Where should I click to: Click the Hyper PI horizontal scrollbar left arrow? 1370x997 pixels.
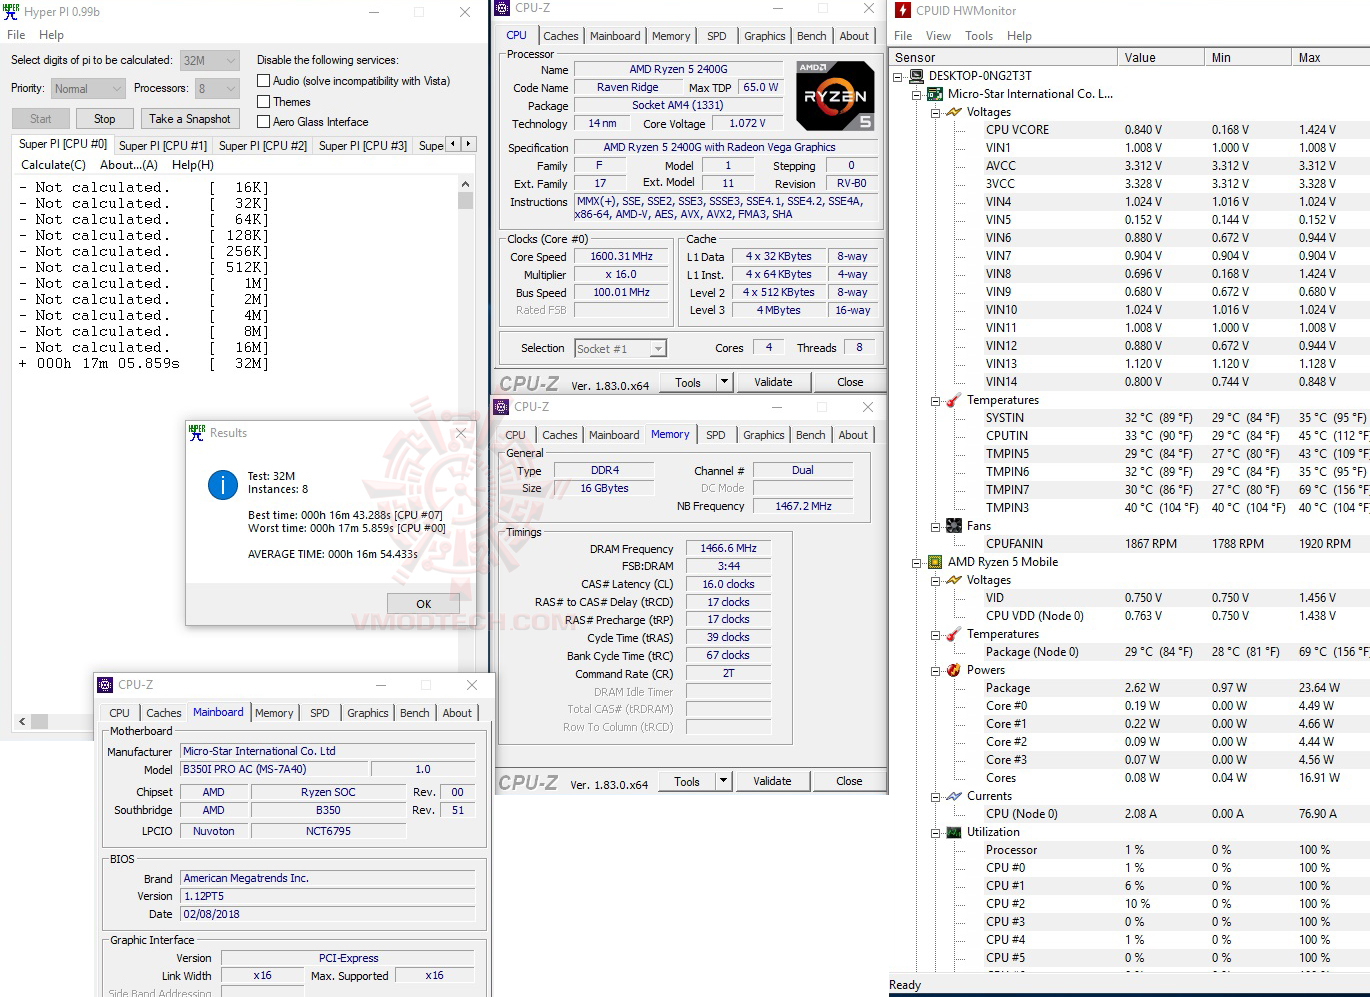coord(22,721)
